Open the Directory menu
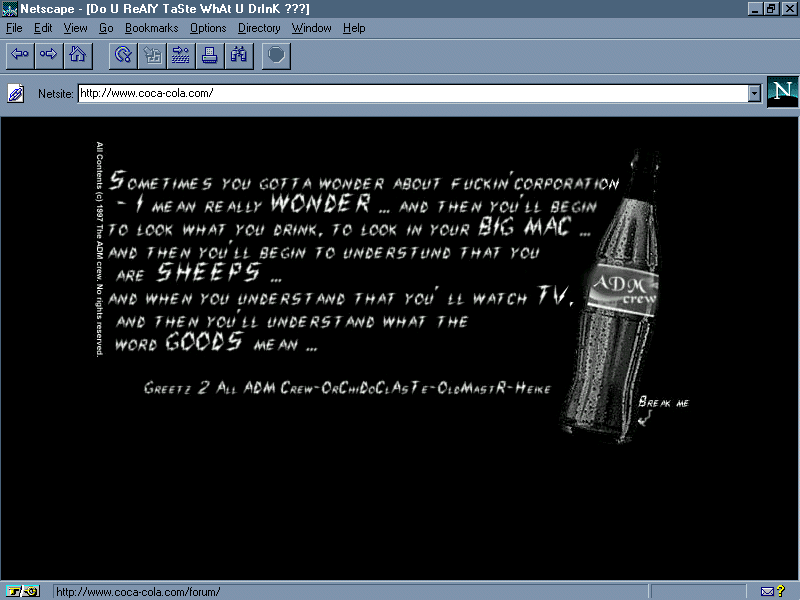Image resolution: width=800 pixels, height=600 pixels. [x=259, y=28]
